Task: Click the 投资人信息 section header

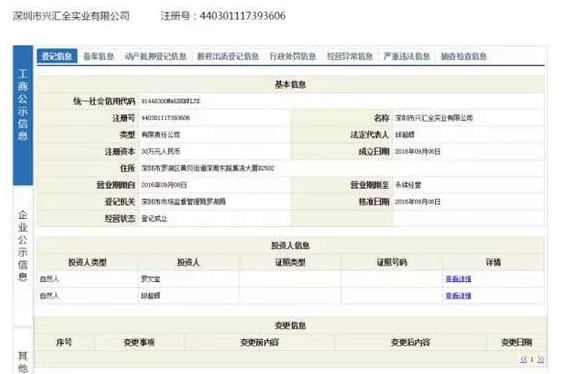Action: [x=290, y=245]
